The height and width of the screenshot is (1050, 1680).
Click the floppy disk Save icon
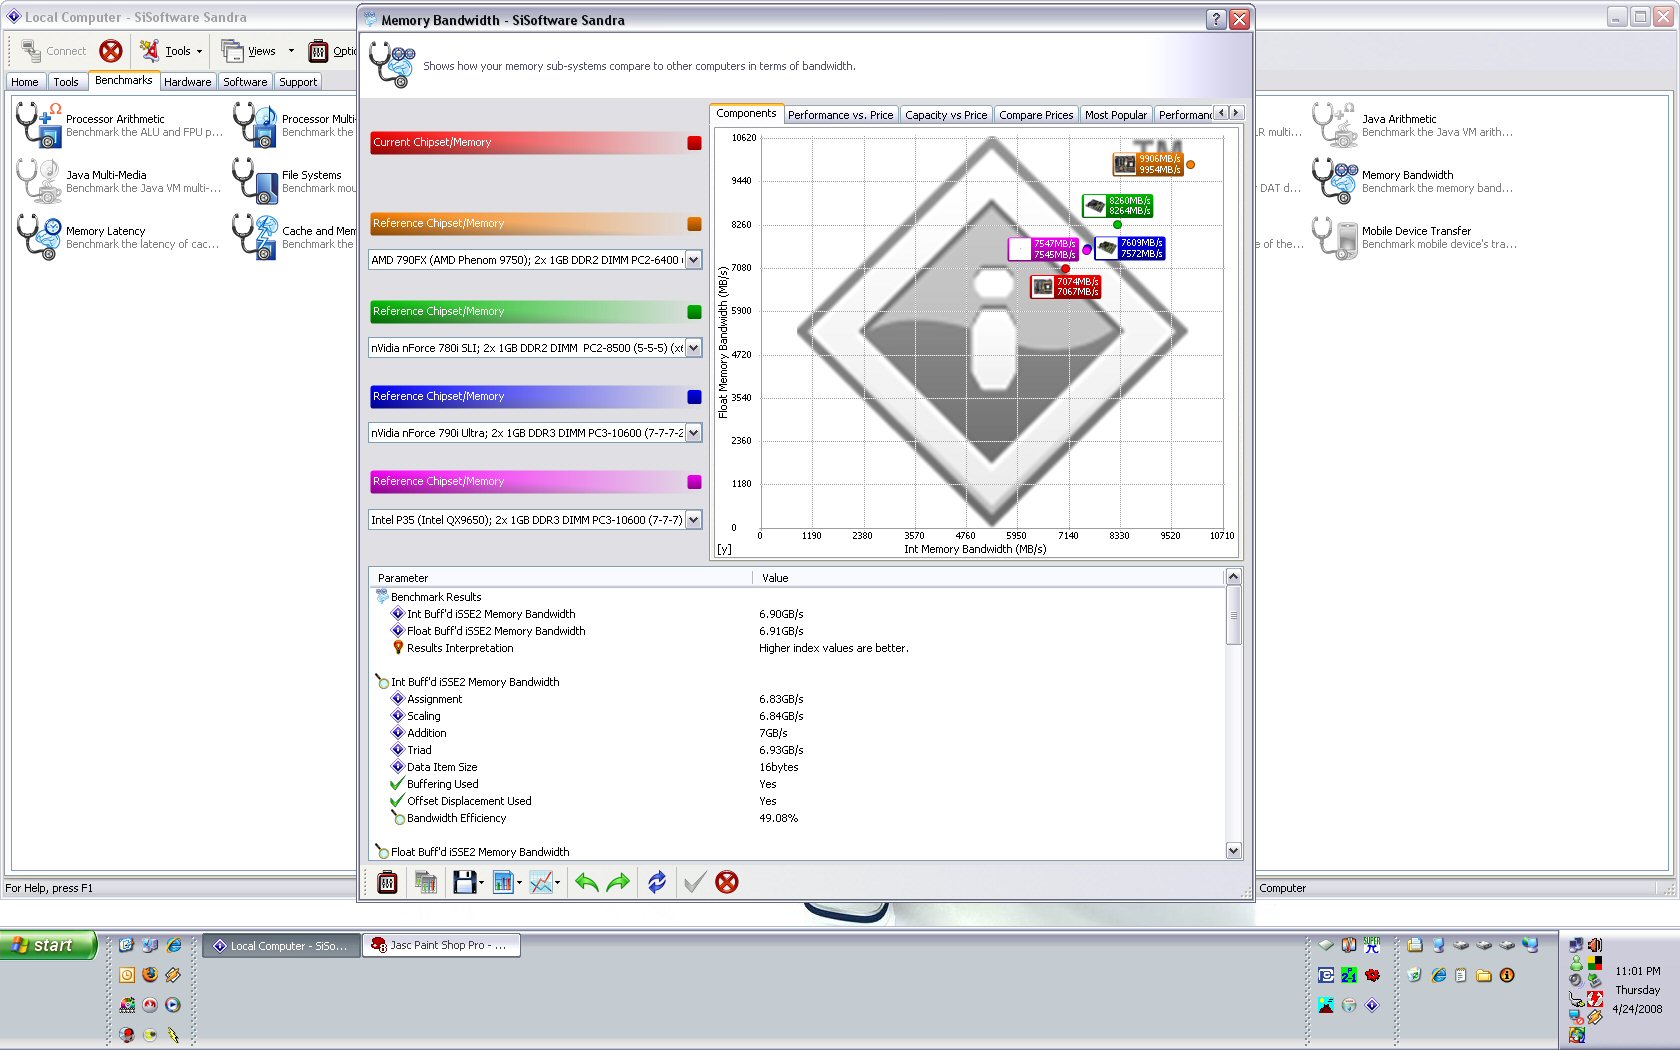[x=464, y=882]
